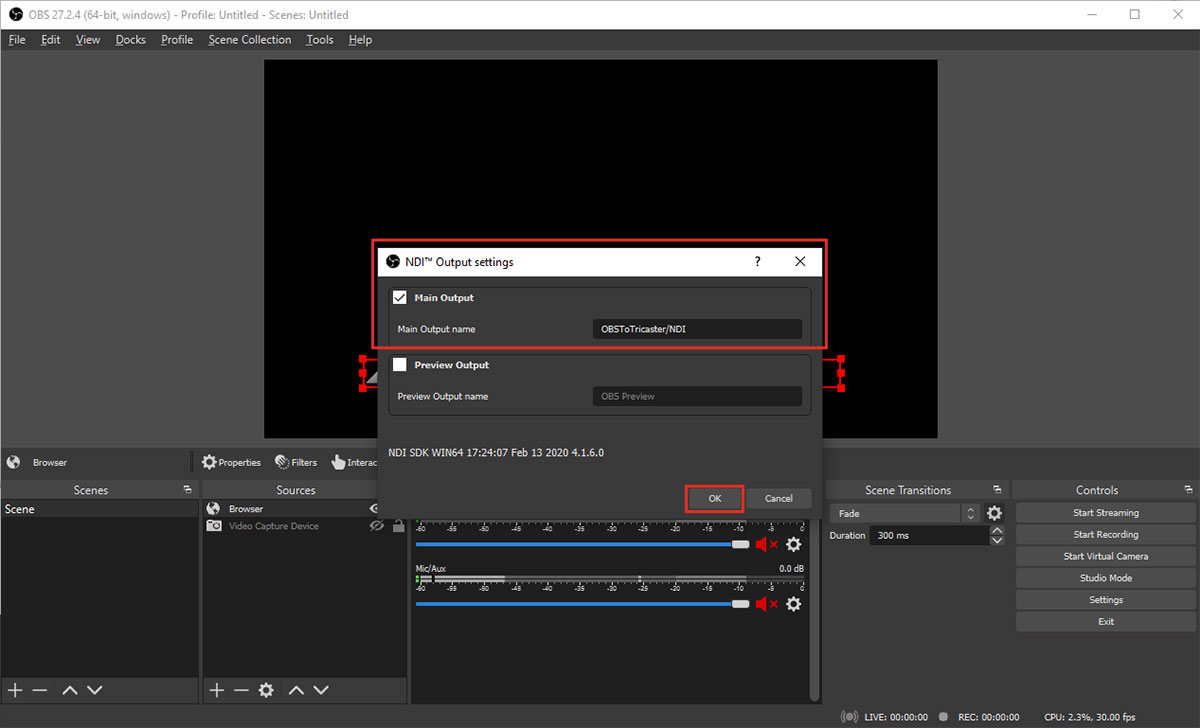Open the File menu
The width and height of the screenshot is (1200, 728).
pyautogui.click(x=17, y=40)
